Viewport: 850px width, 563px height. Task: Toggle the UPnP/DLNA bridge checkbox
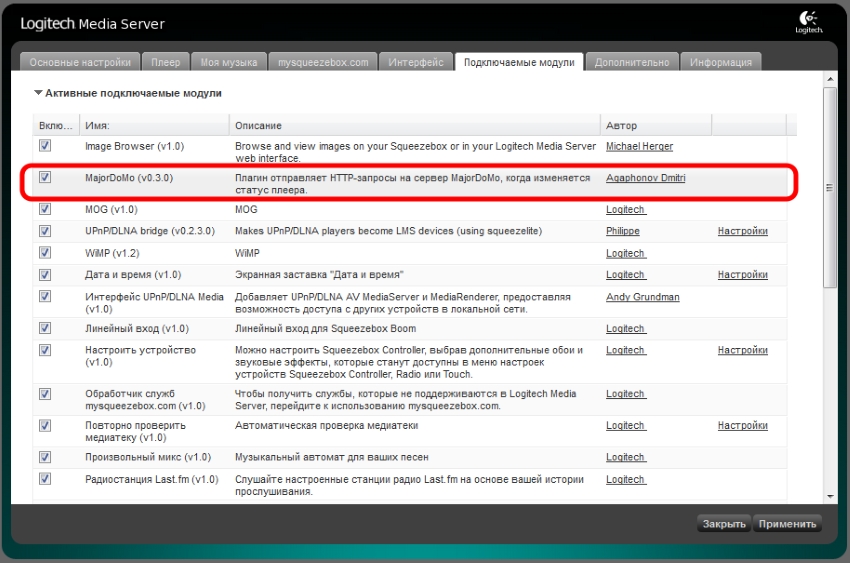tap(45, 231)
